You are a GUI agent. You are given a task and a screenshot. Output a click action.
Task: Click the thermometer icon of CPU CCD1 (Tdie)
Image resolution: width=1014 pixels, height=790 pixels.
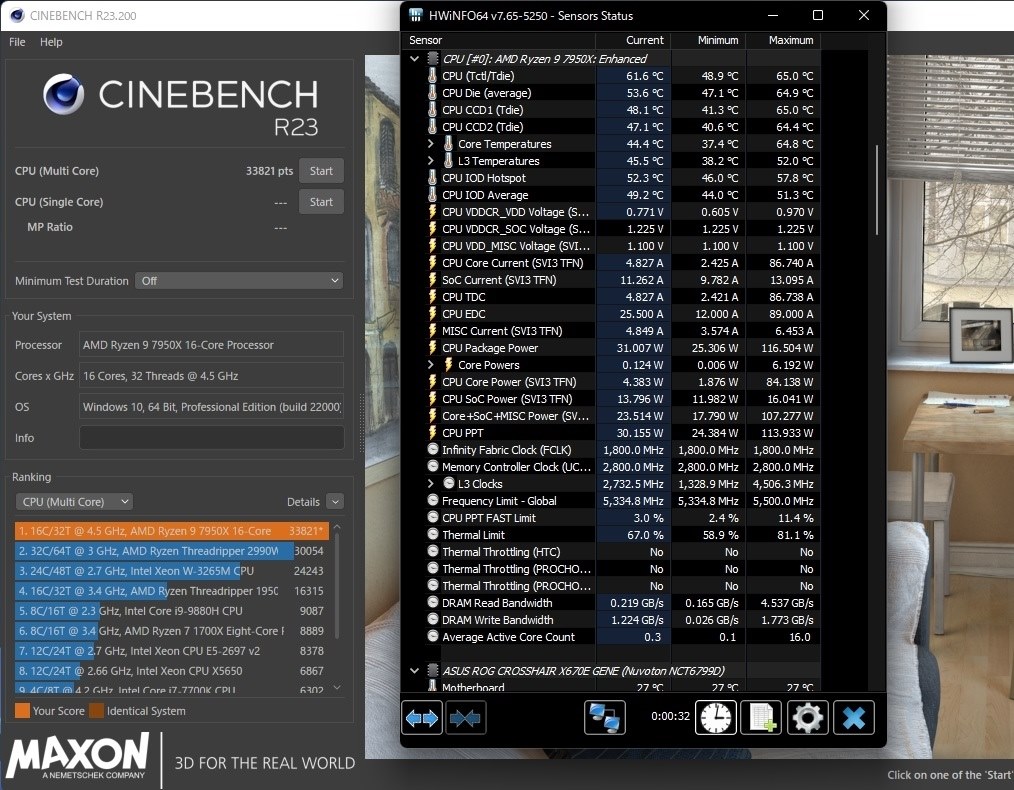(433, 110)
